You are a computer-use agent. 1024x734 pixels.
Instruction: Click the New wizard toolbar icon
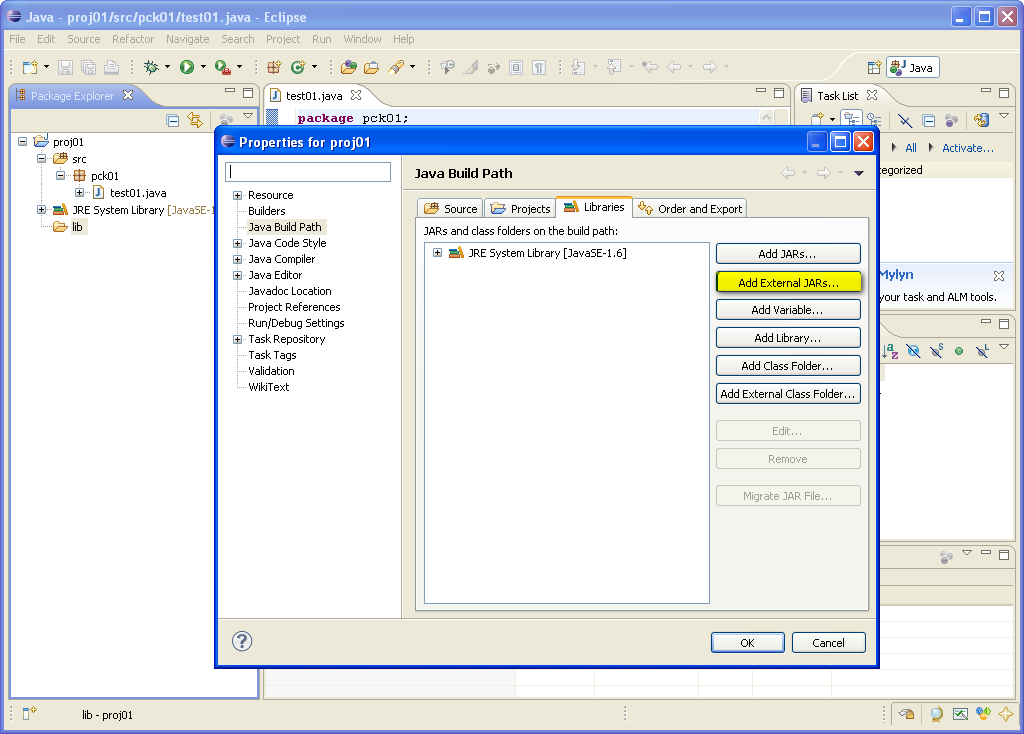[x=30, y=67]
